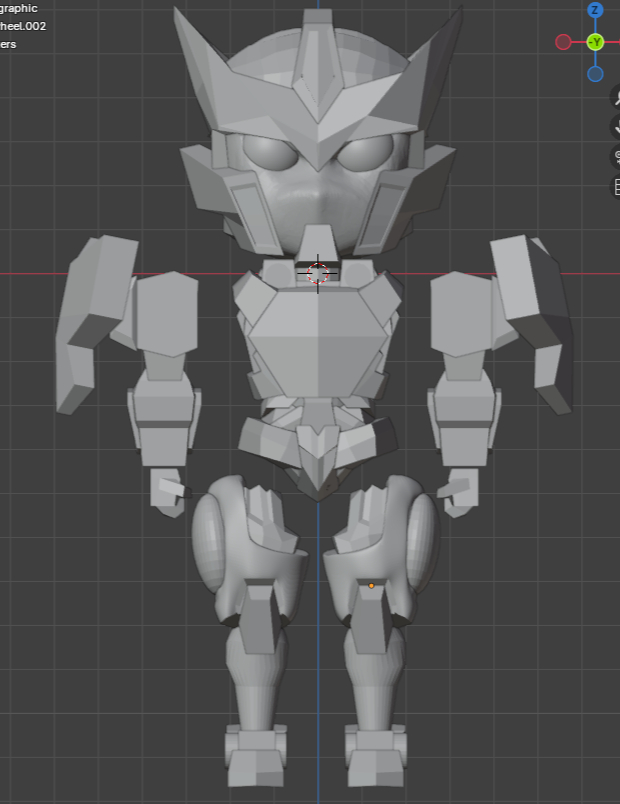The height and width of the screenshot is (804, 620).
Task: Click the Z axis on navigation gizmo
Action: (x=595, y=10)
